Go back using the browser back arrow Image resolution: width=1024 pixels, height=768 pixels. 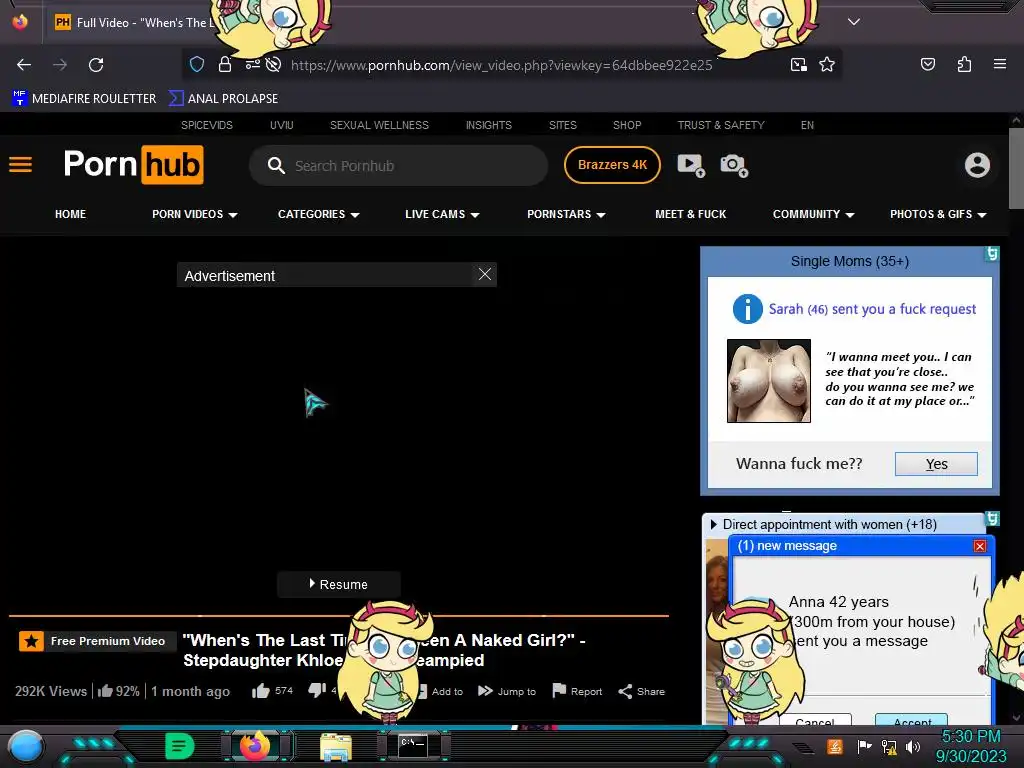[x=24, y=65]
